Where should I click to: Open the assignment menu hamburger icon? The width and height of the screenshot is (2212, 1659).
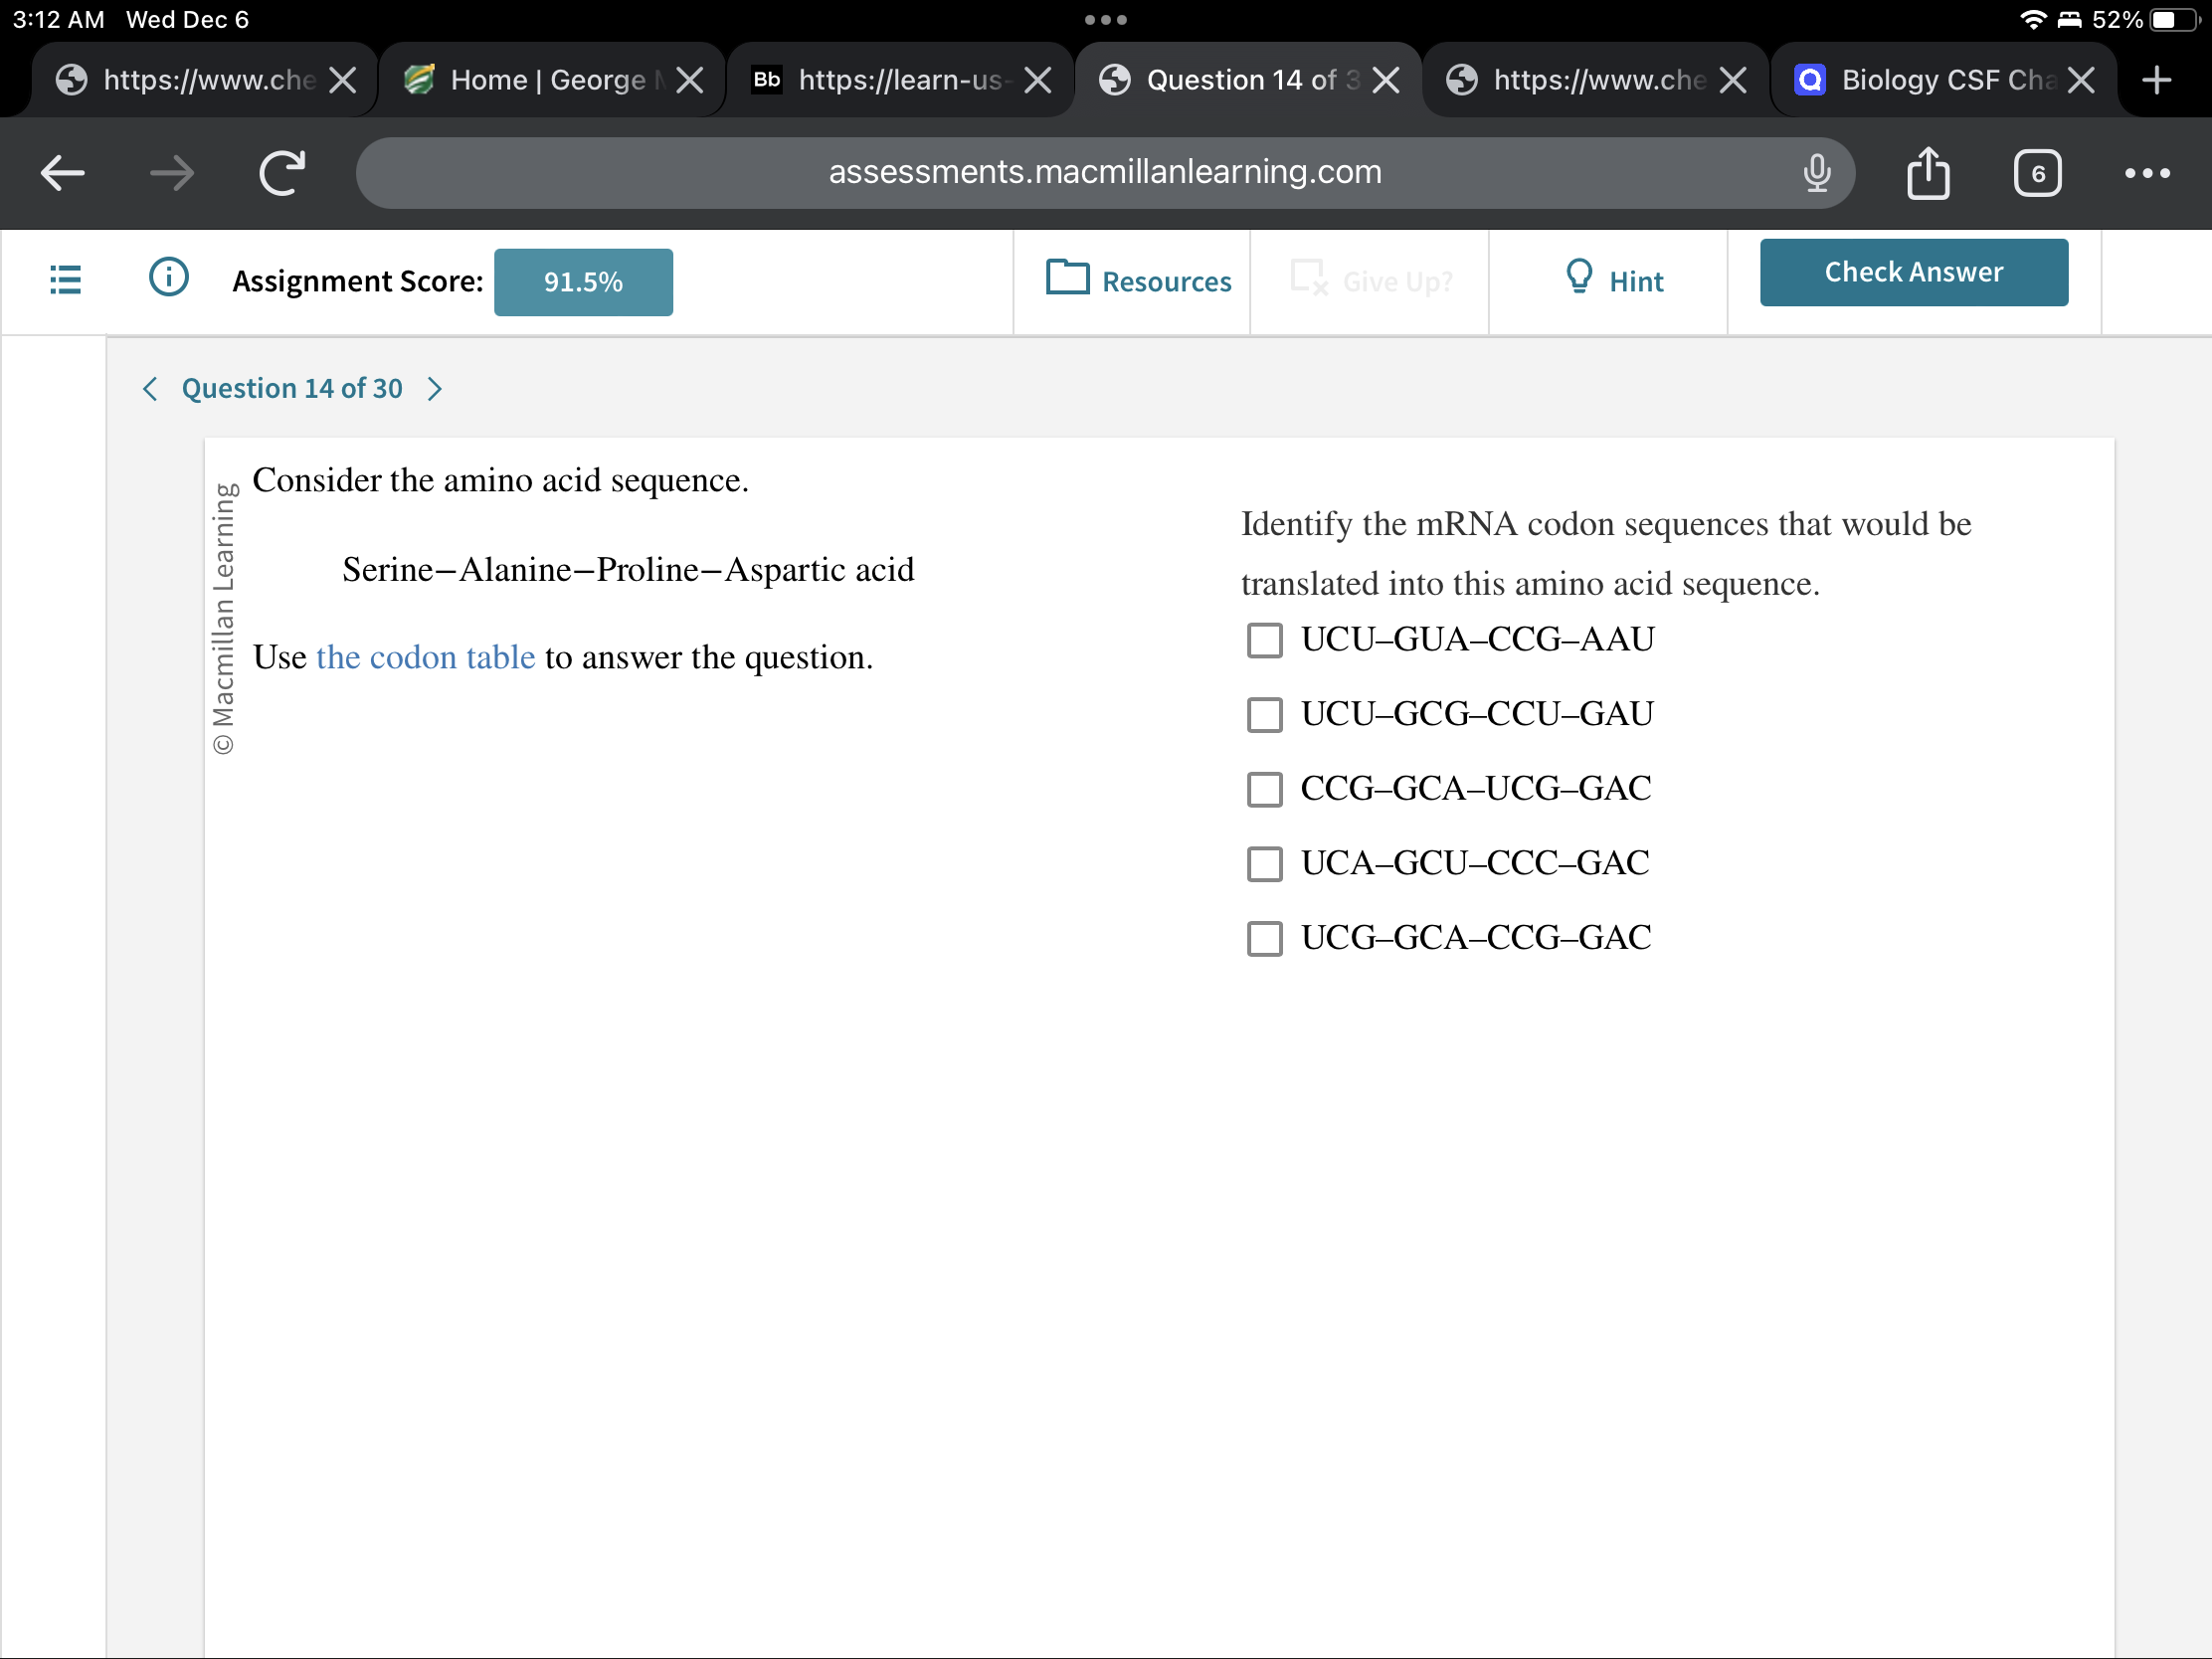pyautogui.click(x=64, y=280)
